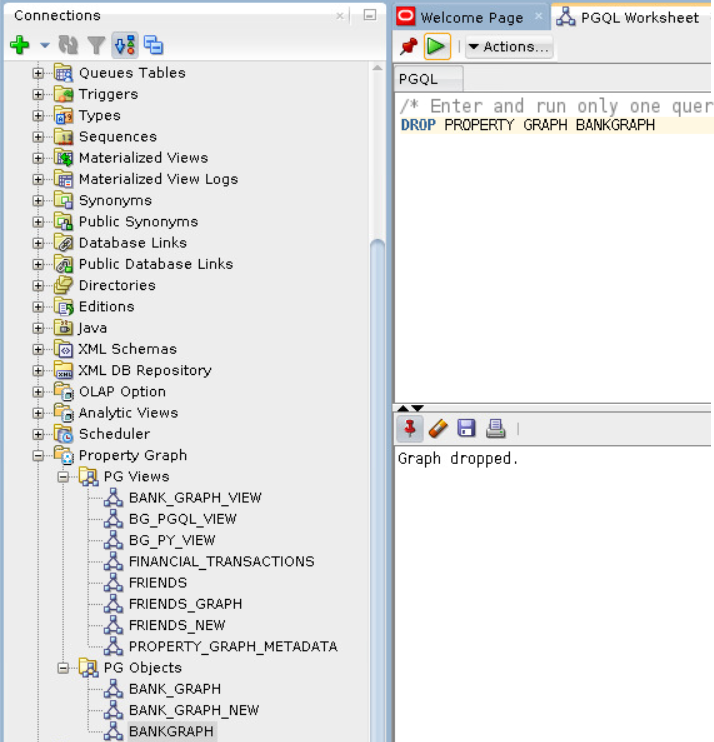Select the FRIENDS_GRAPH view
Screen dimensions: 714x742
(185, 604)
